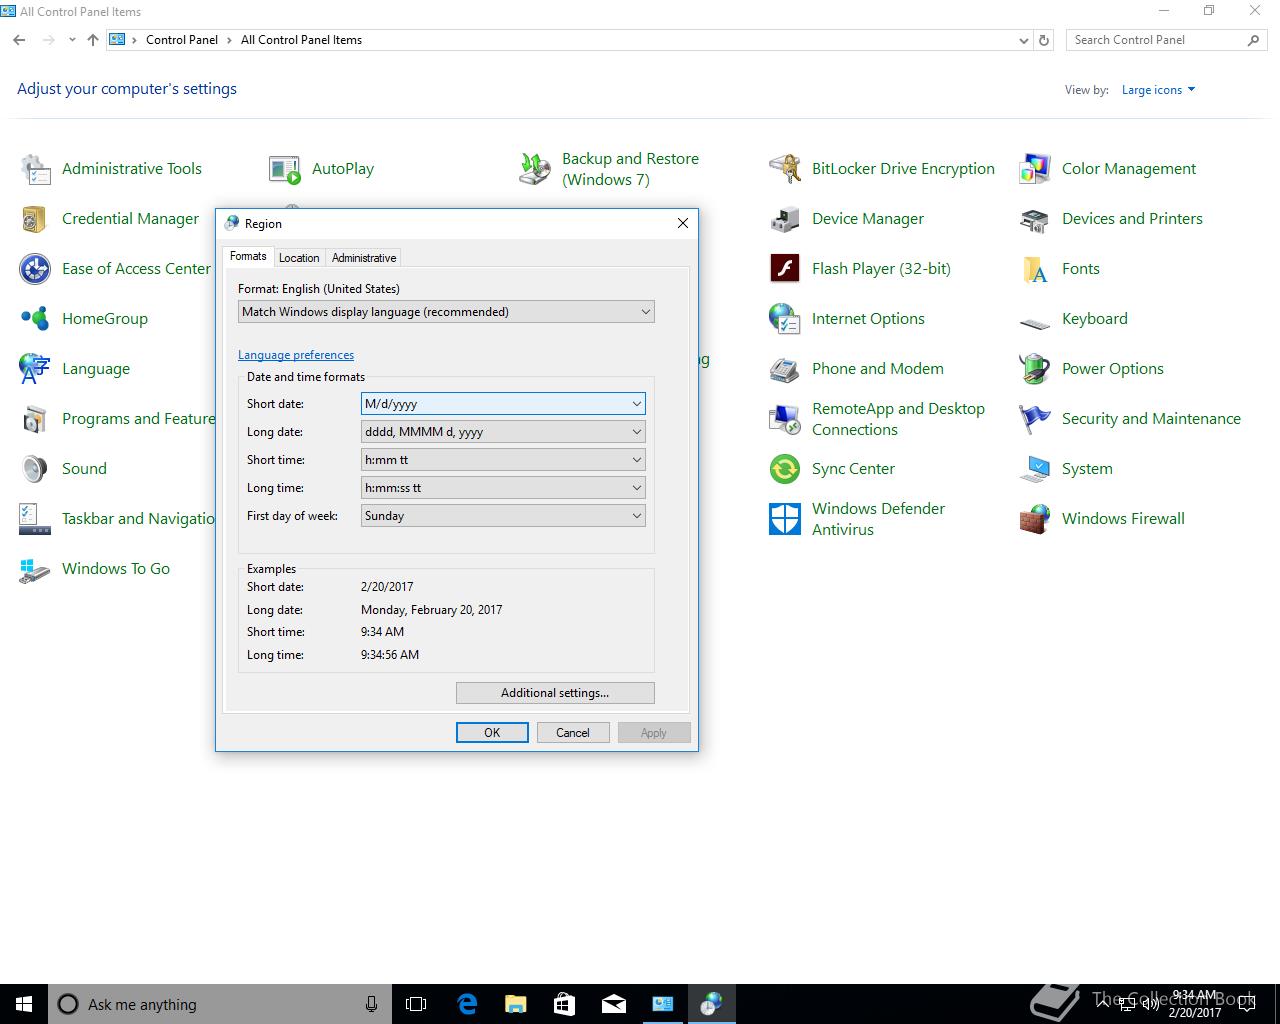
Task: Launch Microsoft Edge from the taskbar
Action: [x=466, y=1004]
